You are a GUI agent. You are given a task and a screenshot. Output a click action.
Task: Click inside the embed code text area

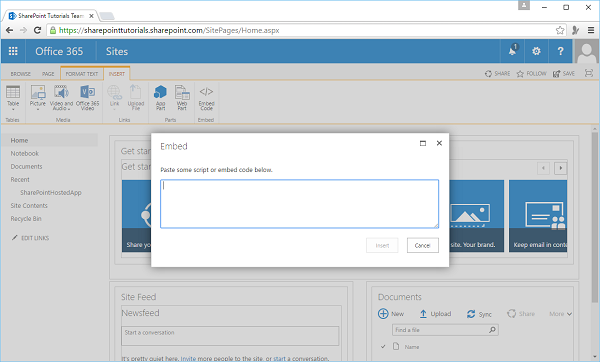(x=299, y=204)
